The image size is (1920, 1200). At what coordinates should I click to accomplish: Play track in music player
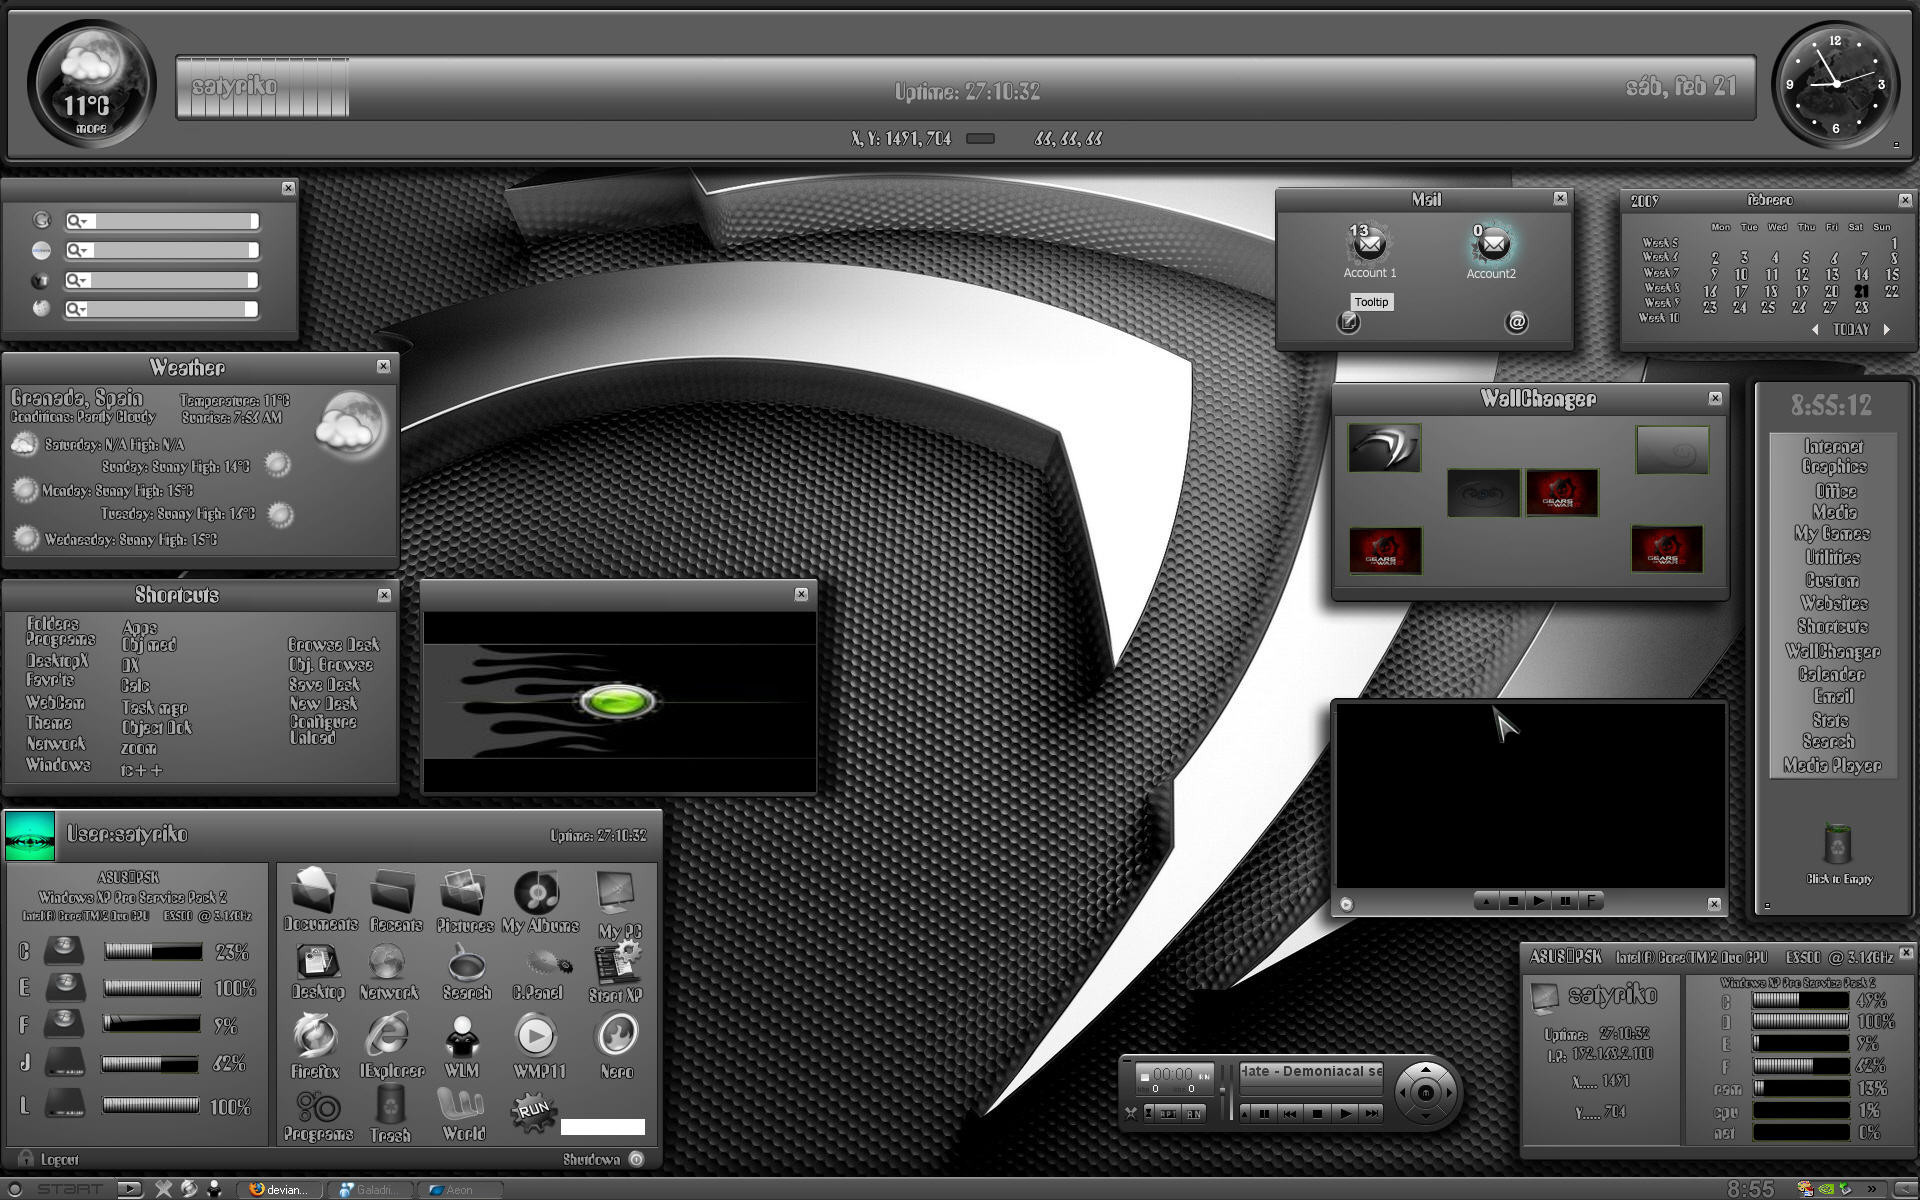coord(1345,1113)
